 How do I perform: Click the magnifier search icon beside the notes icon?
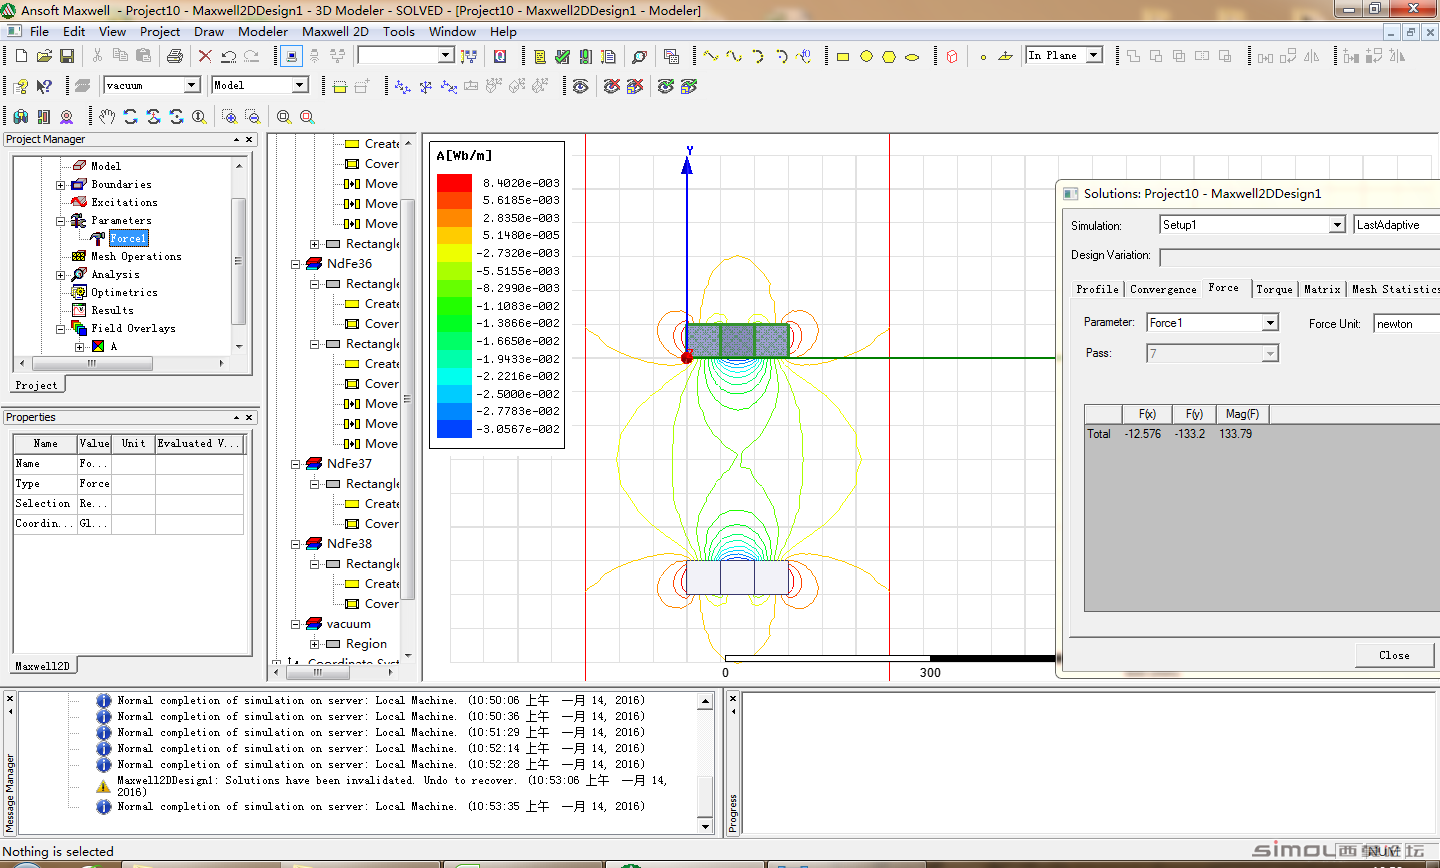639,56
